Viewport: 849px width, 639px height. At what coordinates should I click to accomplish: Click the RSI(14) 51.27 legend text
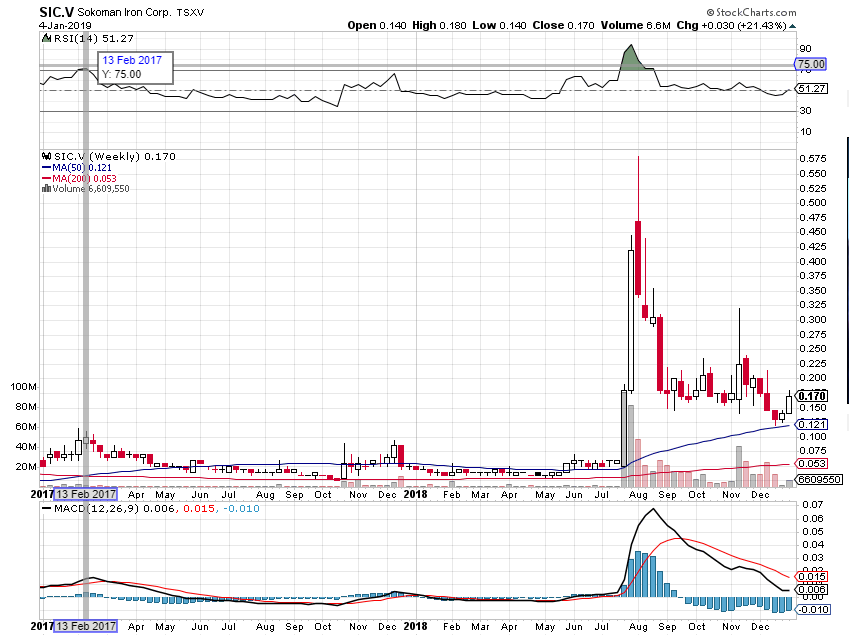pyautogui.click(x=93, y=38)
